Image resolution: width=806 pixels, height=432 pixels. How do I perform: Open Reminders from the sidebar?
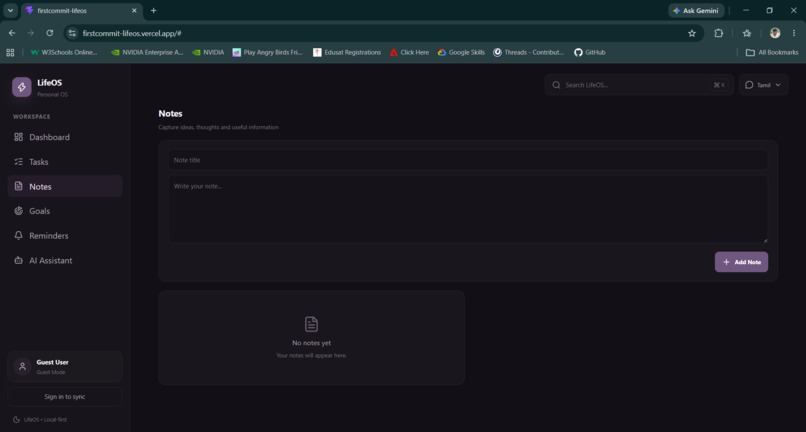[x=65, y=236]
